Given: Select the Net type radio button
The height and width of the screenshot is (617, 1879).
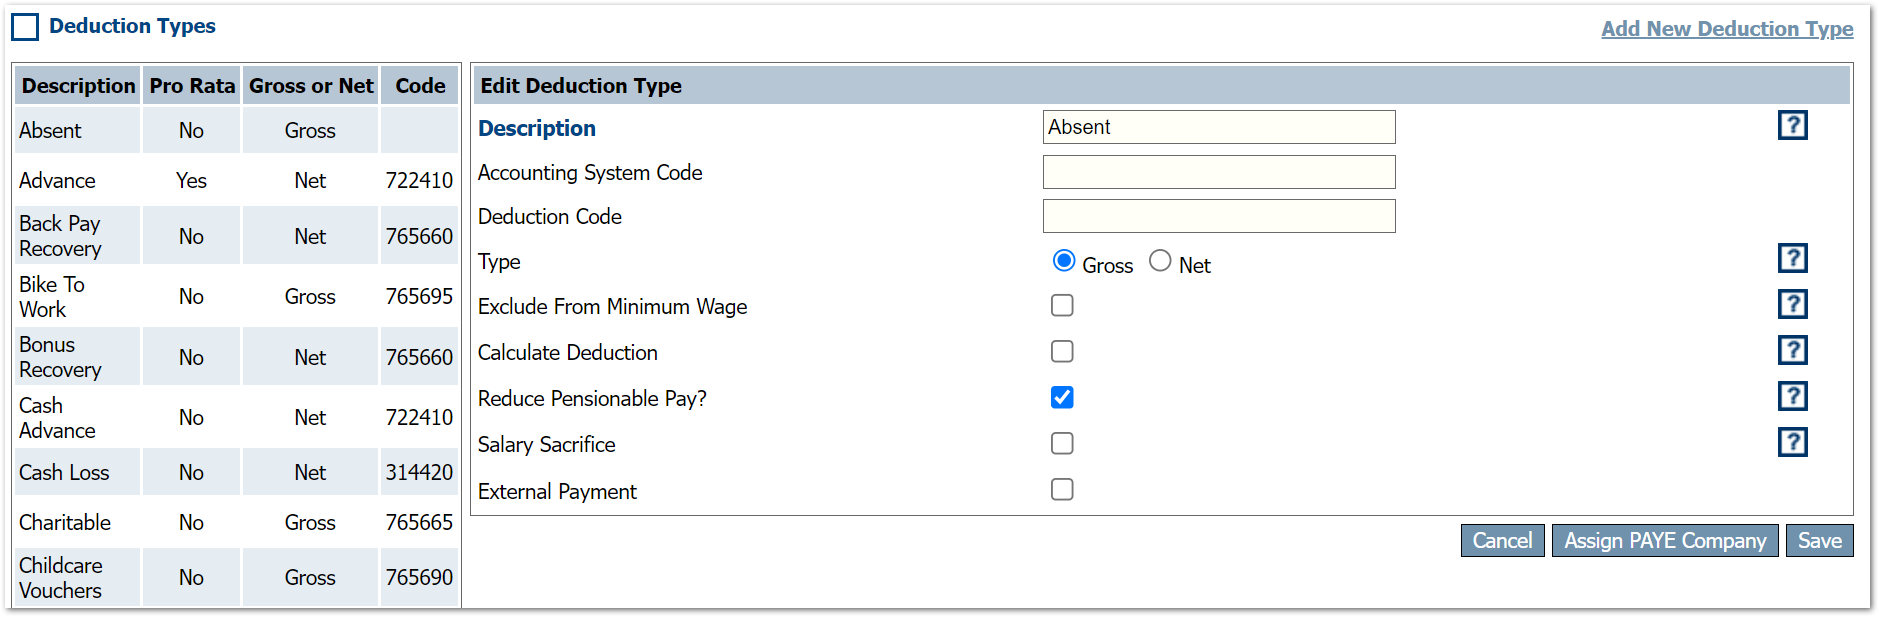Looking at the screenshot, I should coord(1160,261).
